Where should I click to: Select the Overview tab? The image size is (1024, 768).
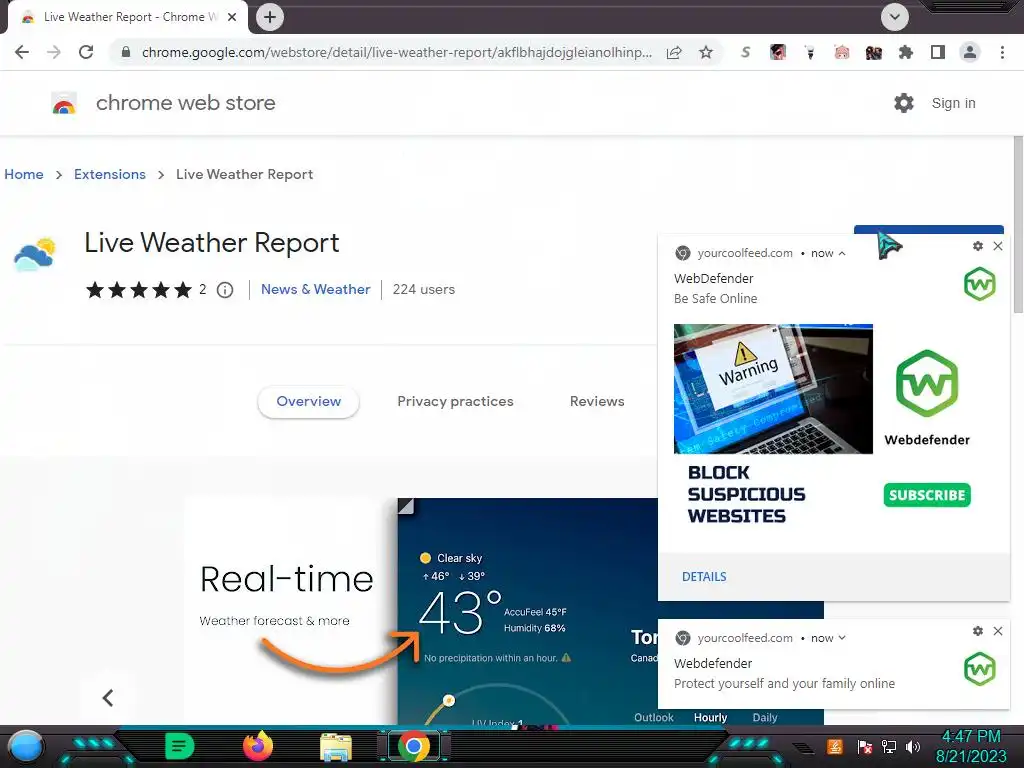tap(308, 402)
